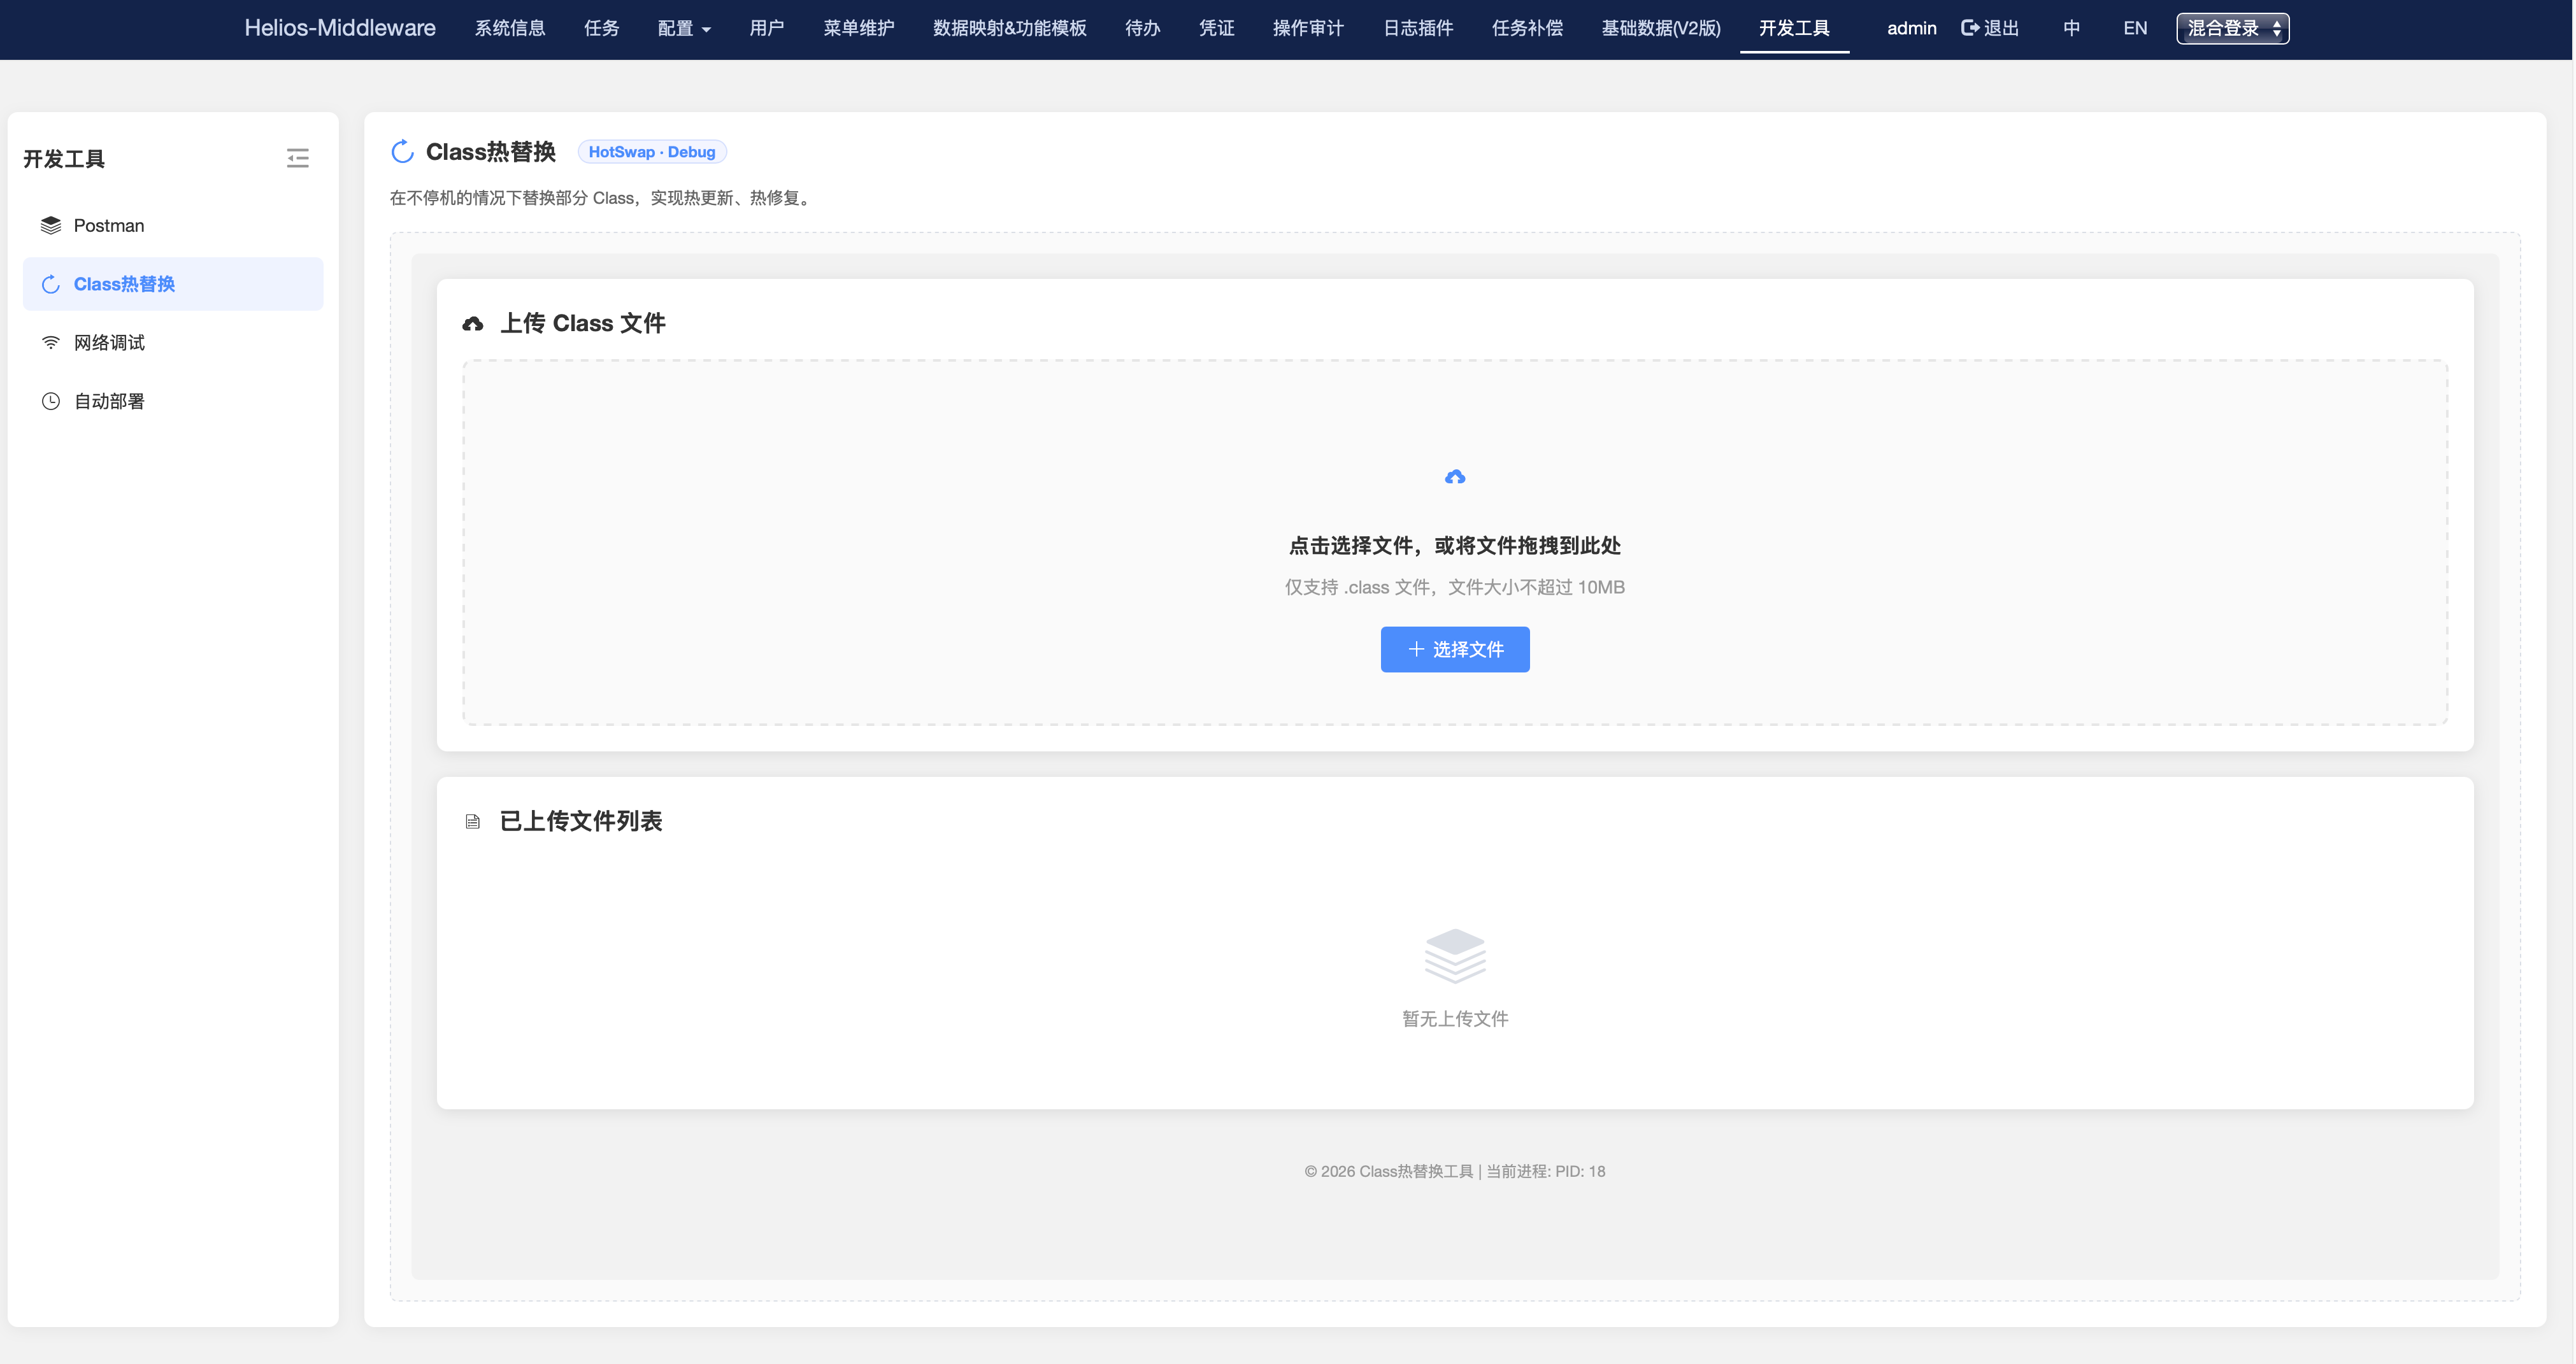
Task: Click the cloud upload icon in drop zone
Action: pyautogui.click(x=1455, y=477)
